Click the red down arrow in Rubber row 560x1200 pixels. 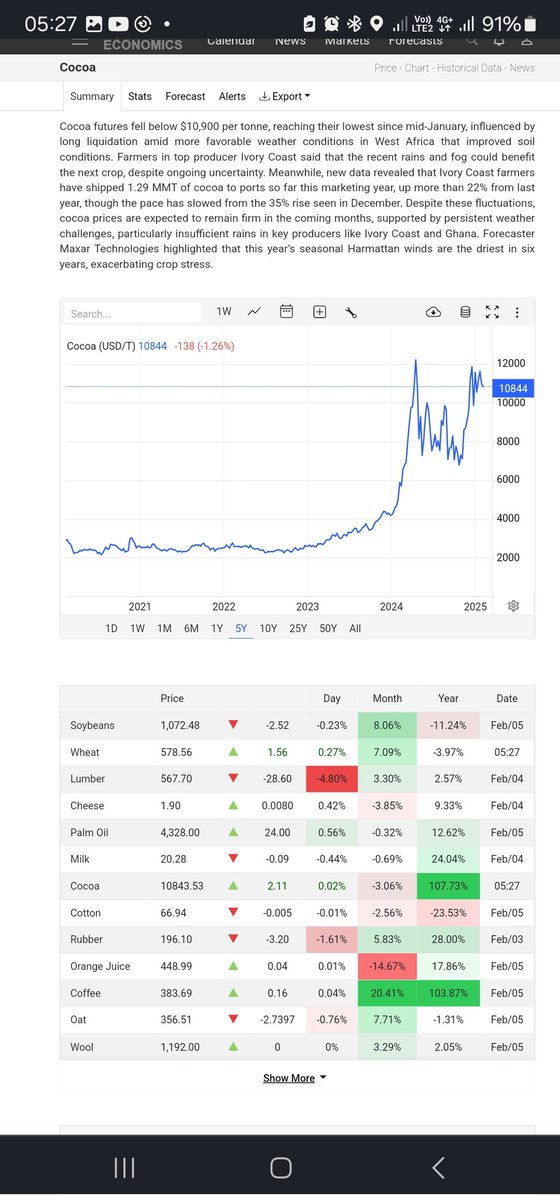(233, 941)
